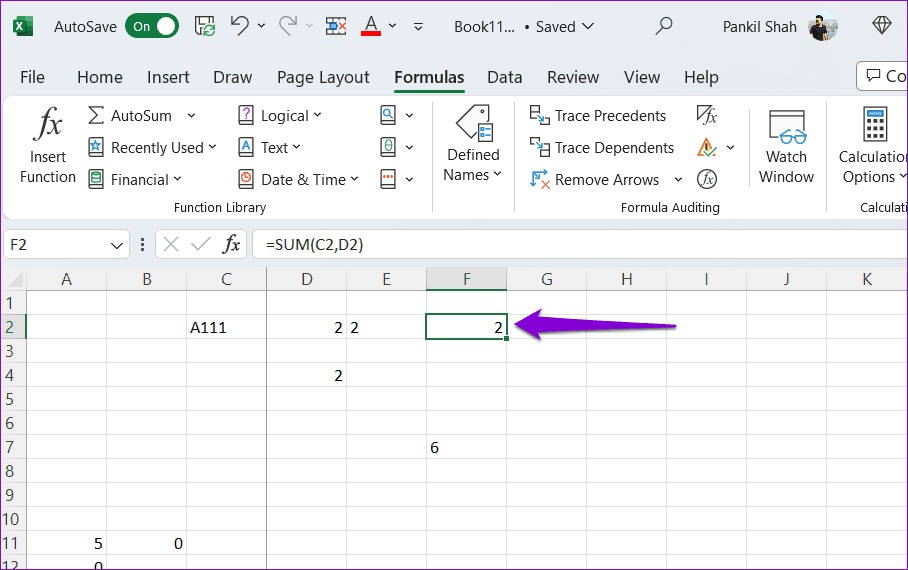Select row 7 header
908x570 pixels.
12,447
